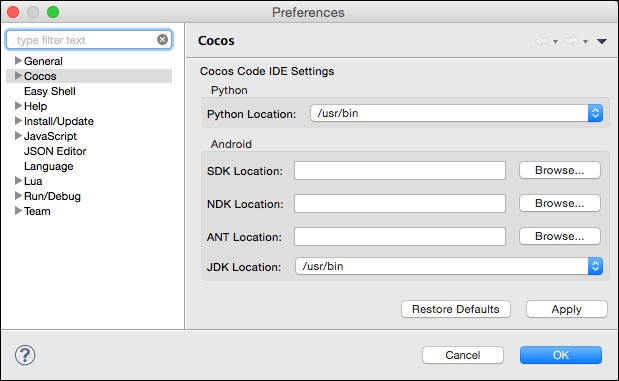
Task: Focus the NDK Location text field
Action: pyautogui.click(x=400, y=203)
